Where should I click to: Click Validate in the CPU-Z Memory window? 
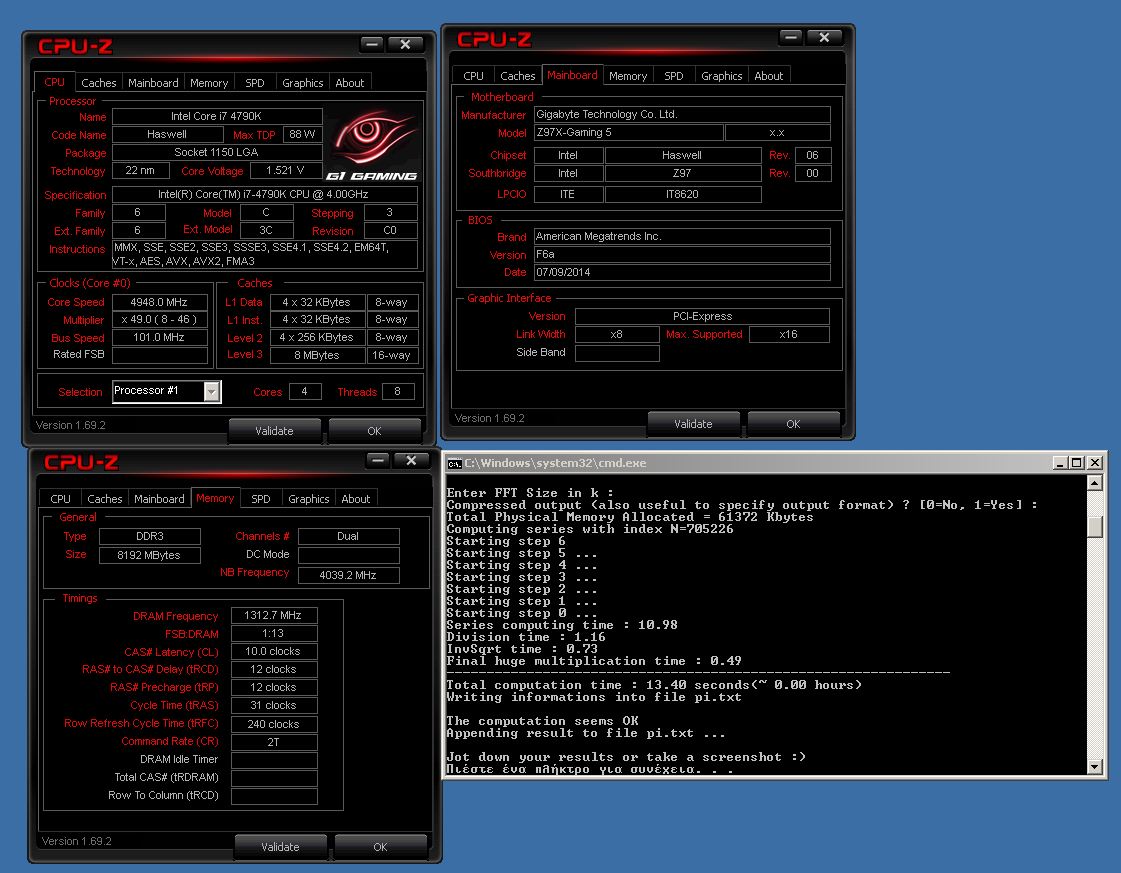pyautogui.click(x=280, y=847)
